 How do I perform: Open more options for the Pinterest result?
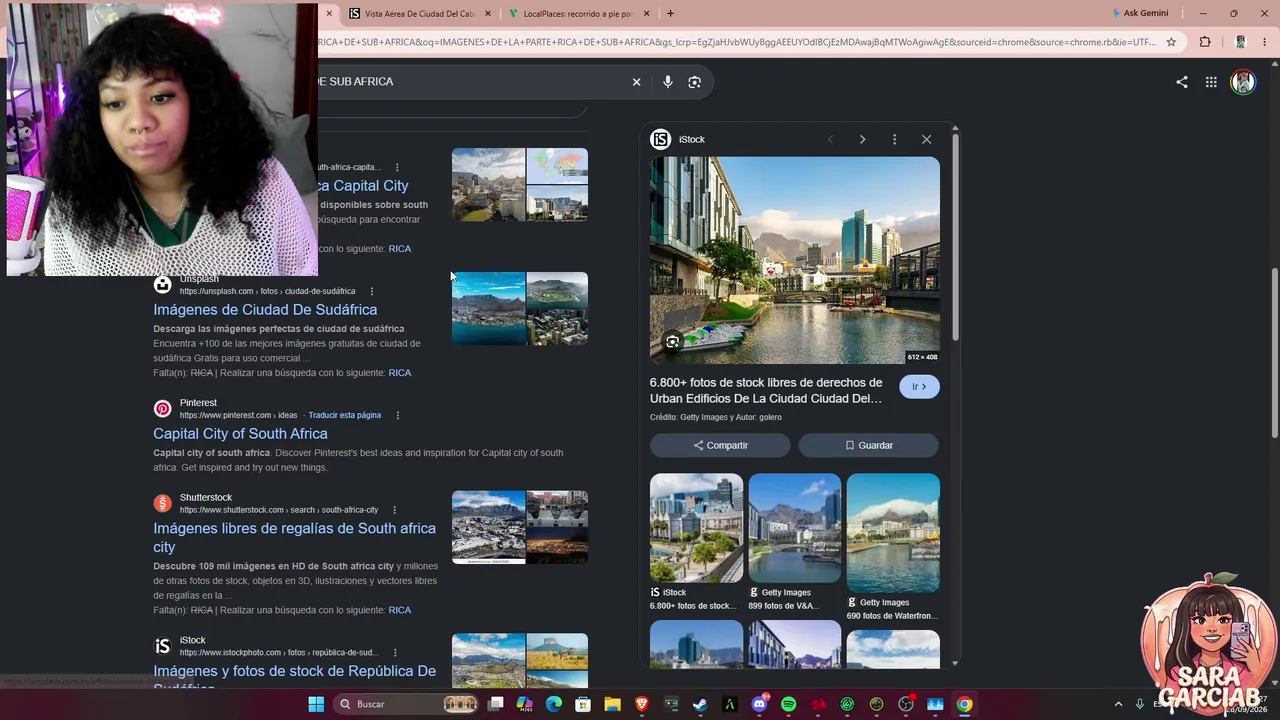397,415
